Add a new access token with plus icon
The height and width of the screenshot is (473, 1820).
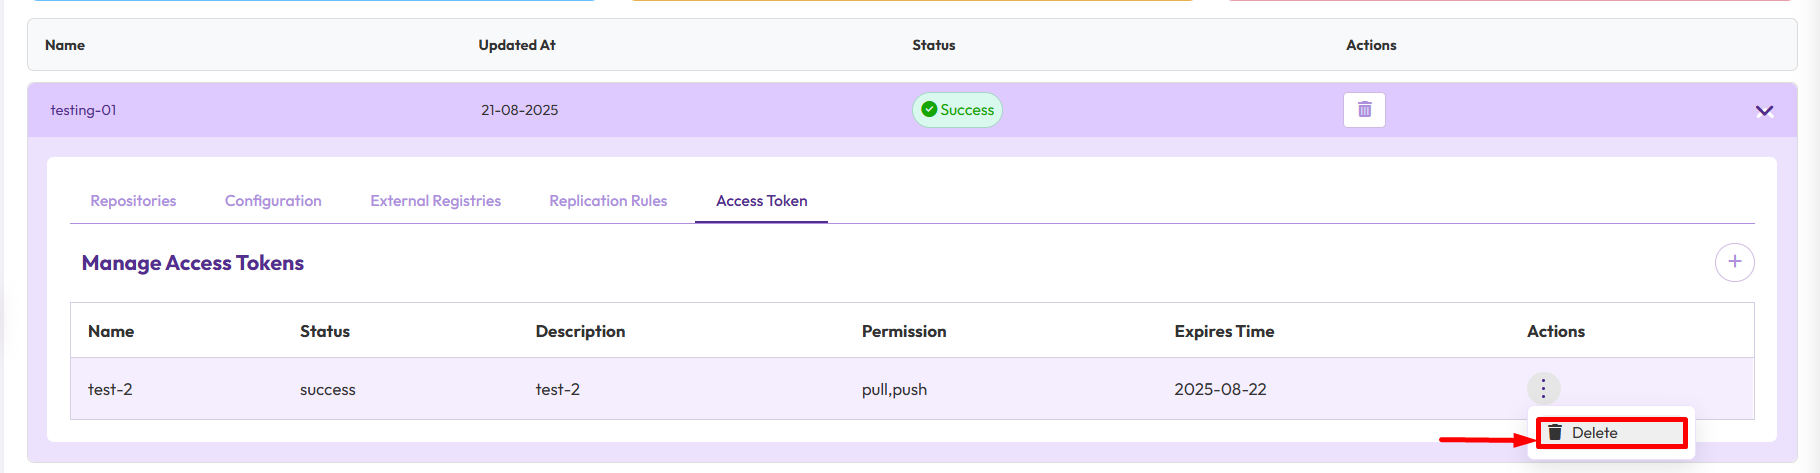[1734, 262]
